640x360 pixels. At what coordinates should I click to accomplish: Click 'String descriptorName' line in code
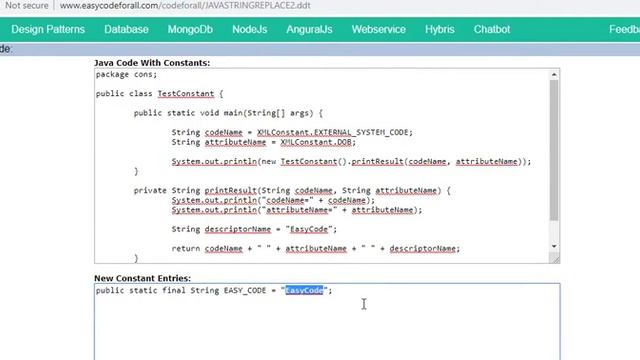click(x=254, y=229)
